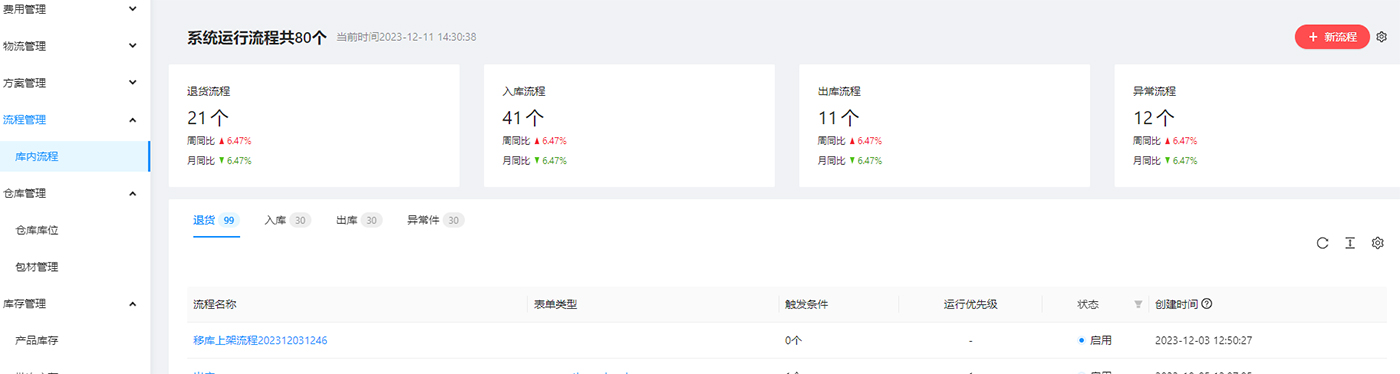Open the 退货流程 statistics card
Screen dimensions: 1400x374
314,126
